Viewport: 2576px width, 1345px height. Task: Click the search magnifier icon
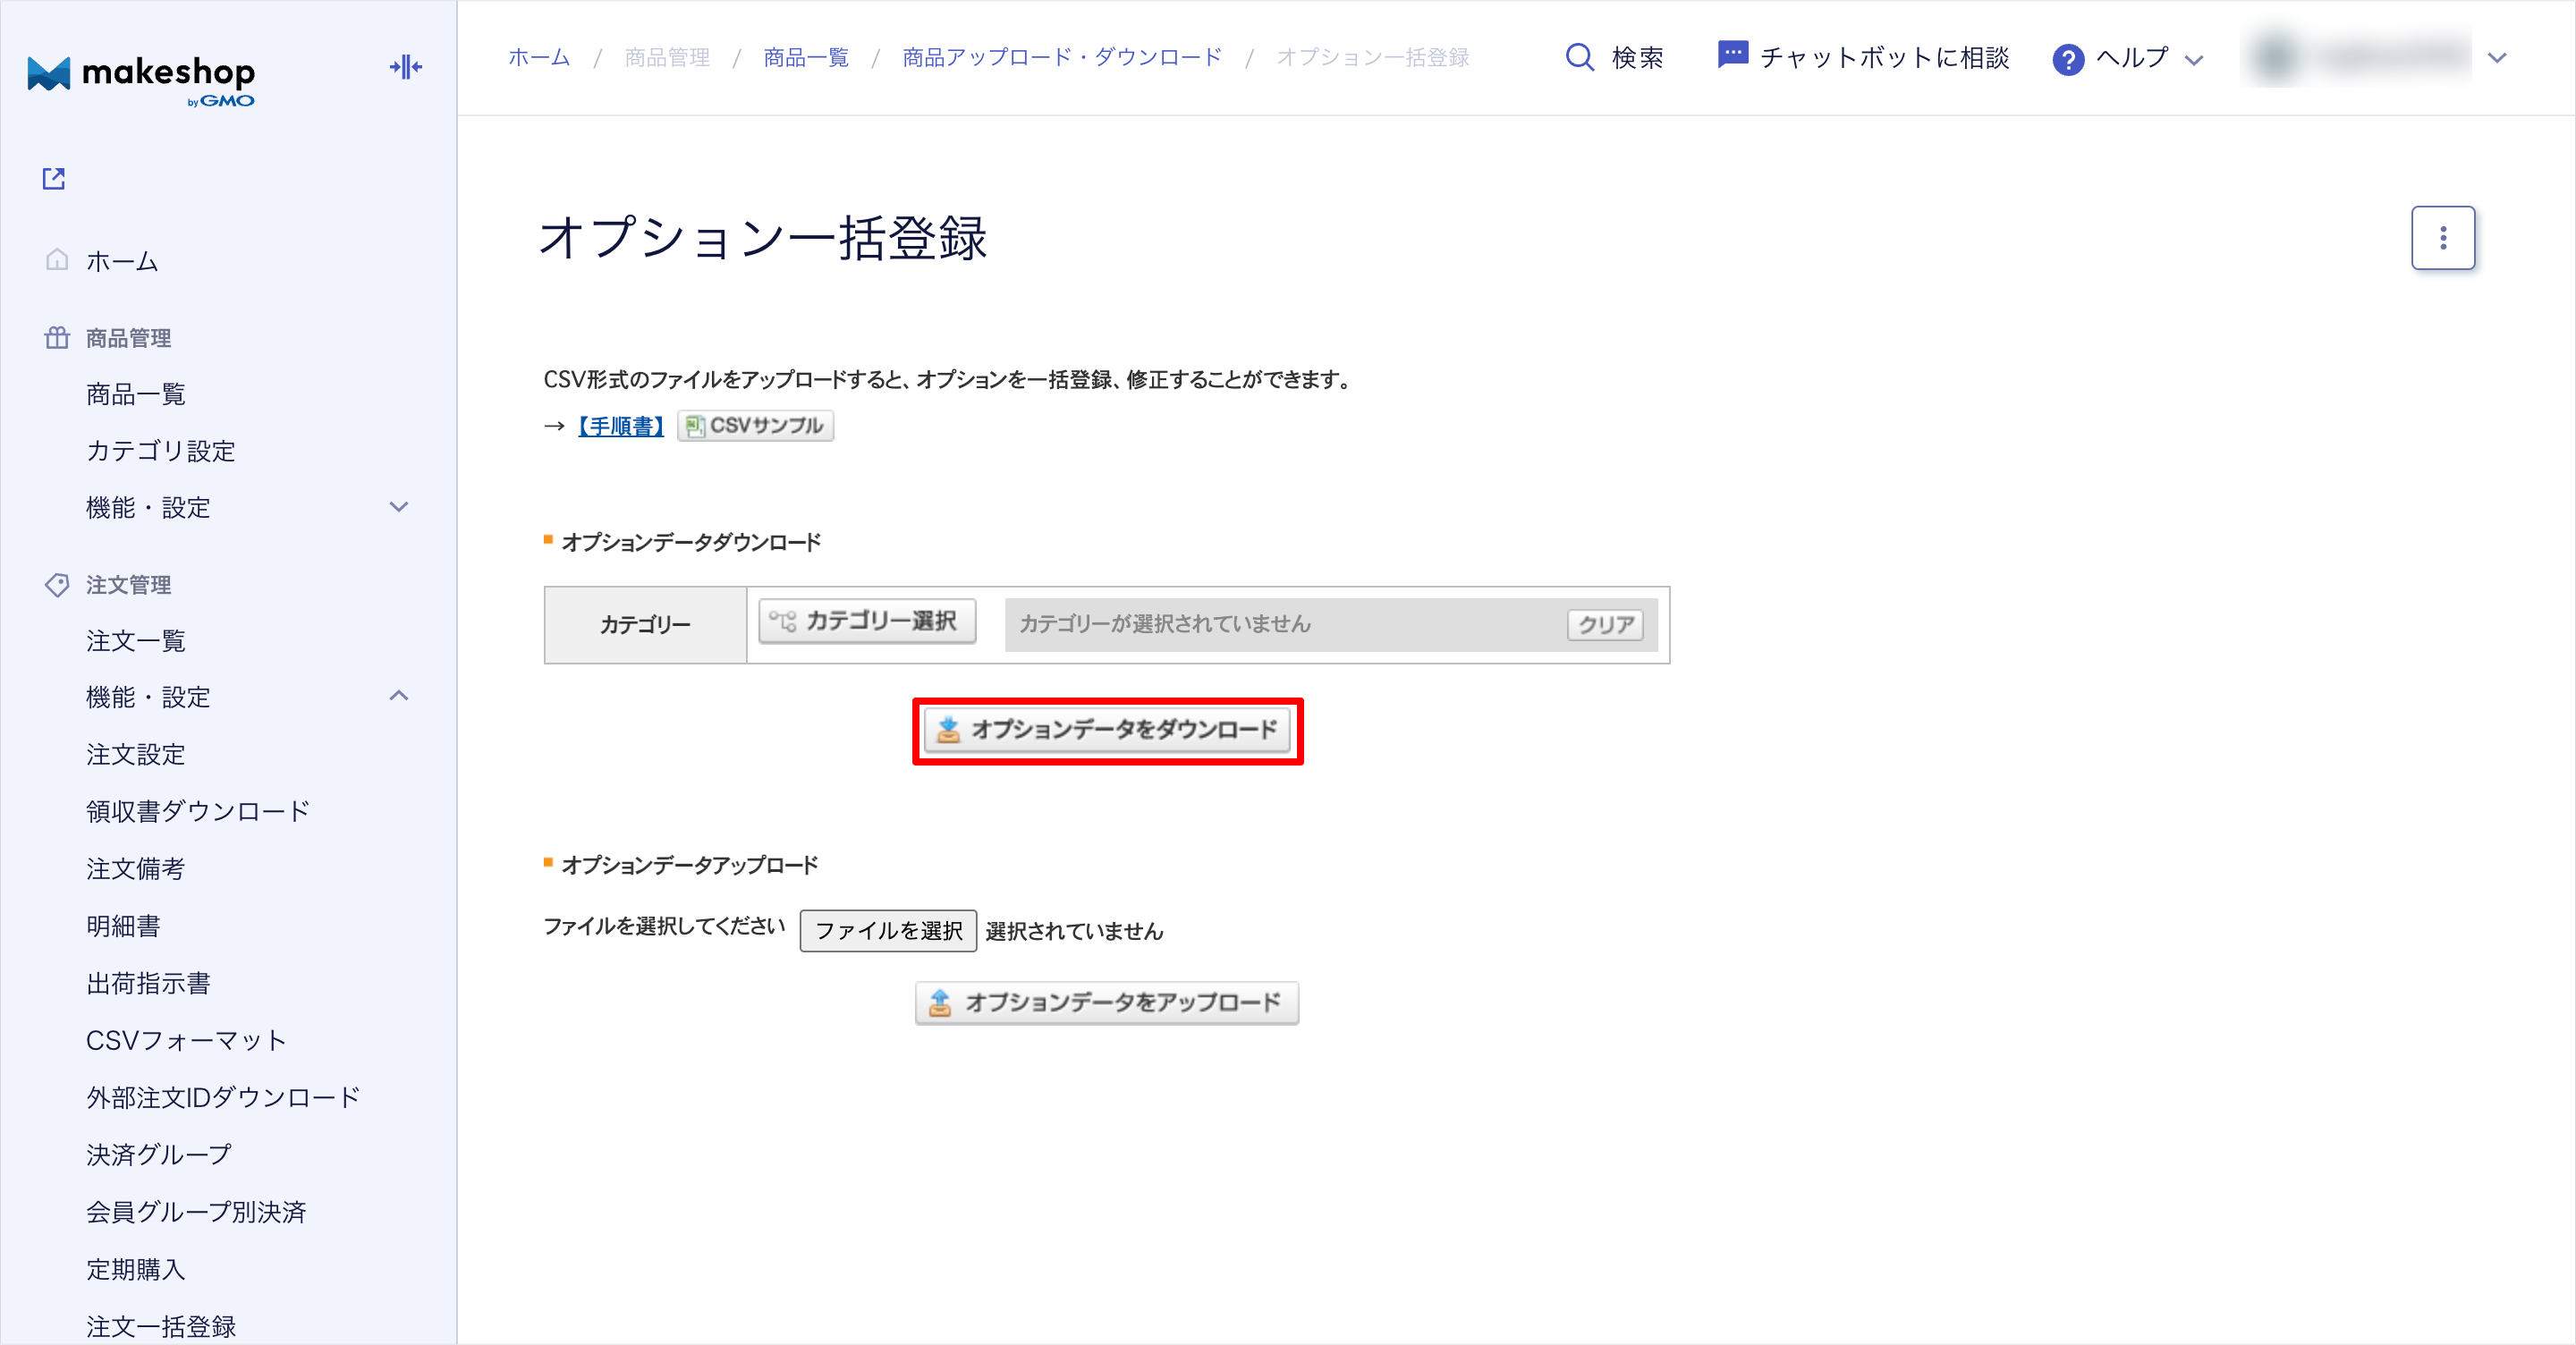pyautogui.click(x=1579, y=57)
